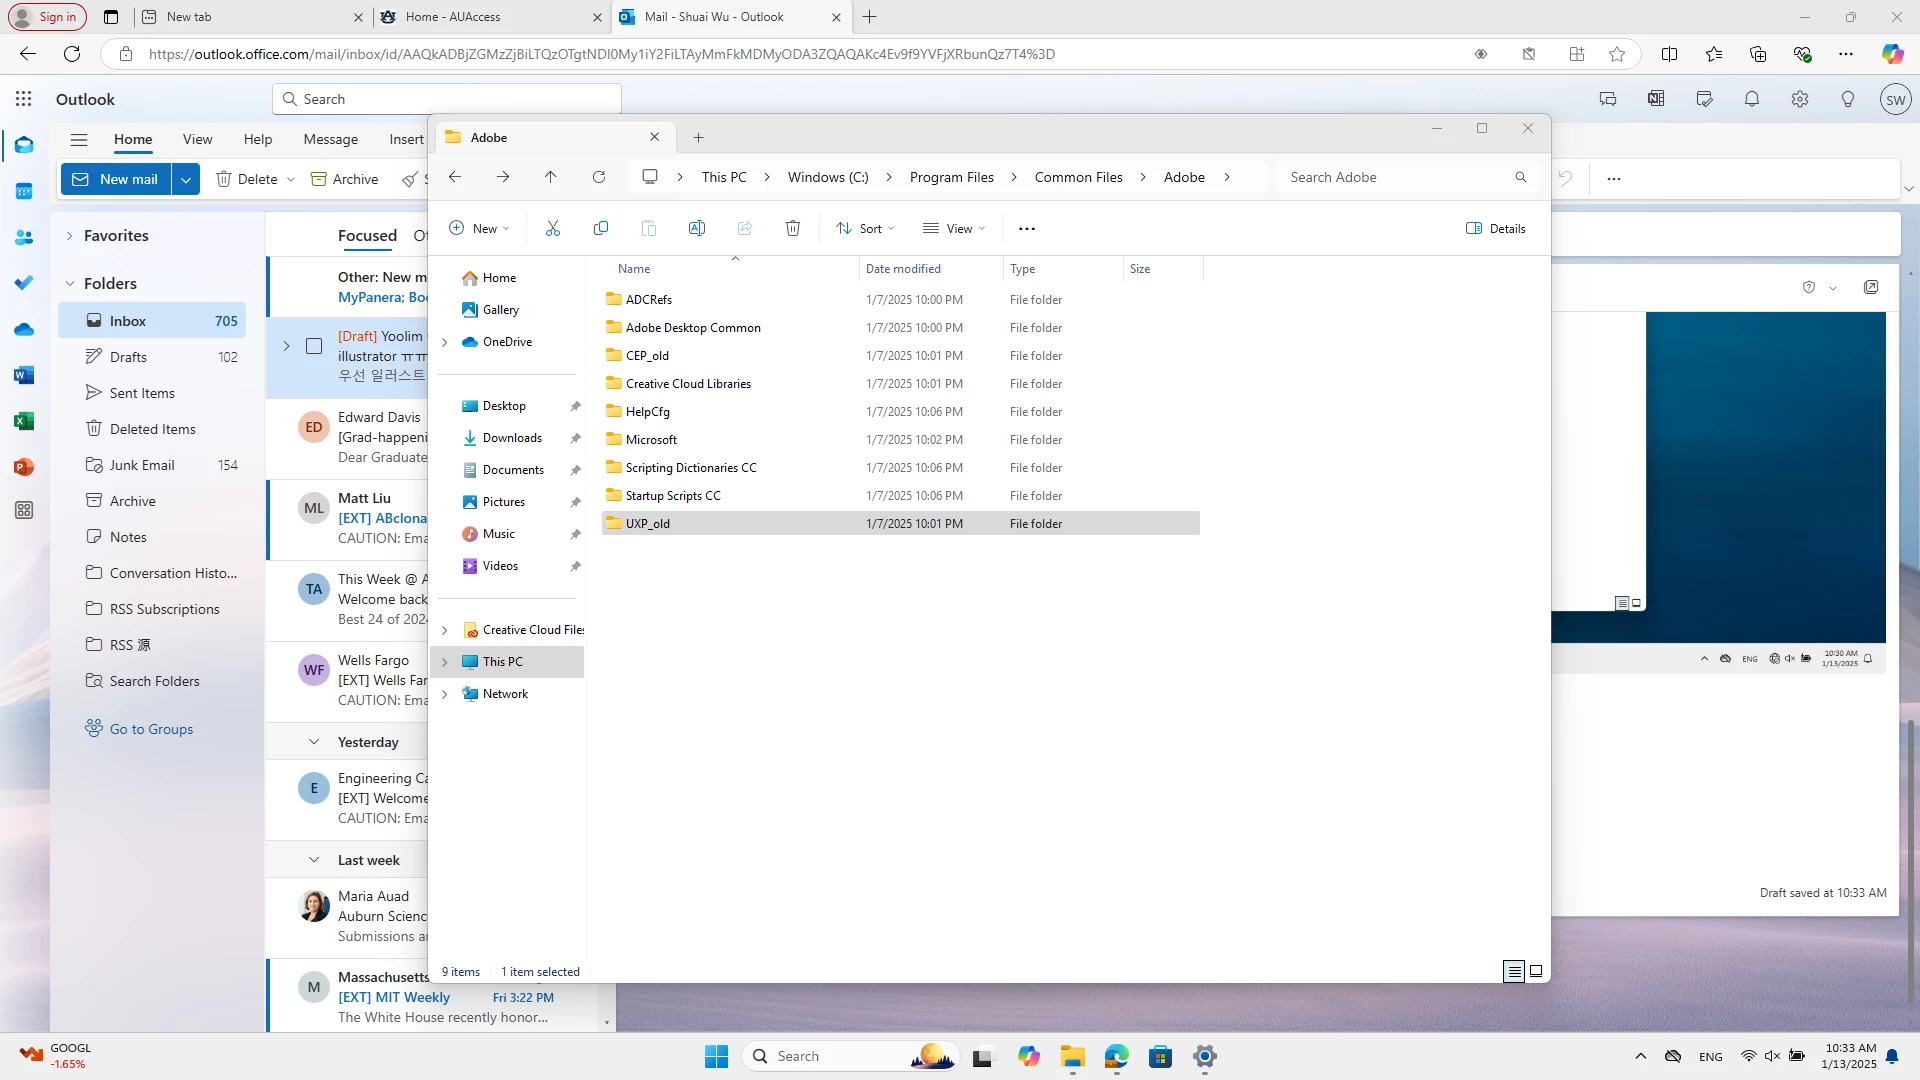
Task: Open the Sort dropdown menu
Action: pyautogui.click(x=866, y=229)
